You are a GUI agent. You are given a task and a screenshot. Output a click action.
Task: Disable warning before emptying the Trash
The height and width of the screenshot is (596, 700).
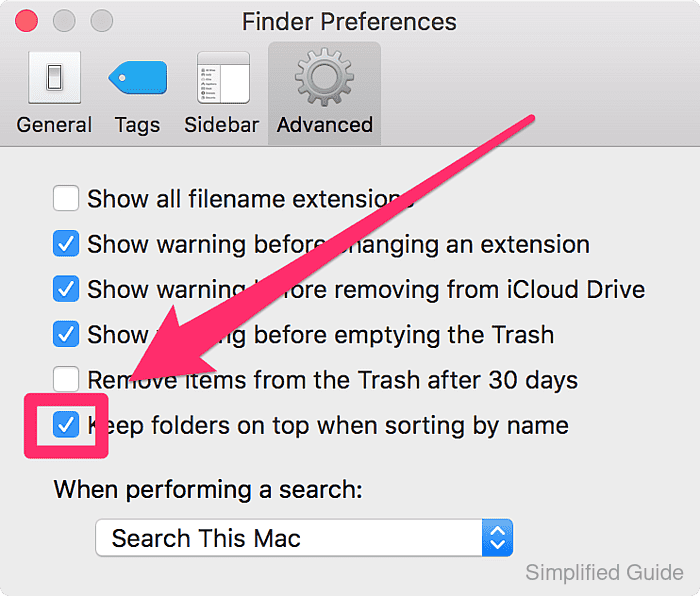(x=66, y=334)
